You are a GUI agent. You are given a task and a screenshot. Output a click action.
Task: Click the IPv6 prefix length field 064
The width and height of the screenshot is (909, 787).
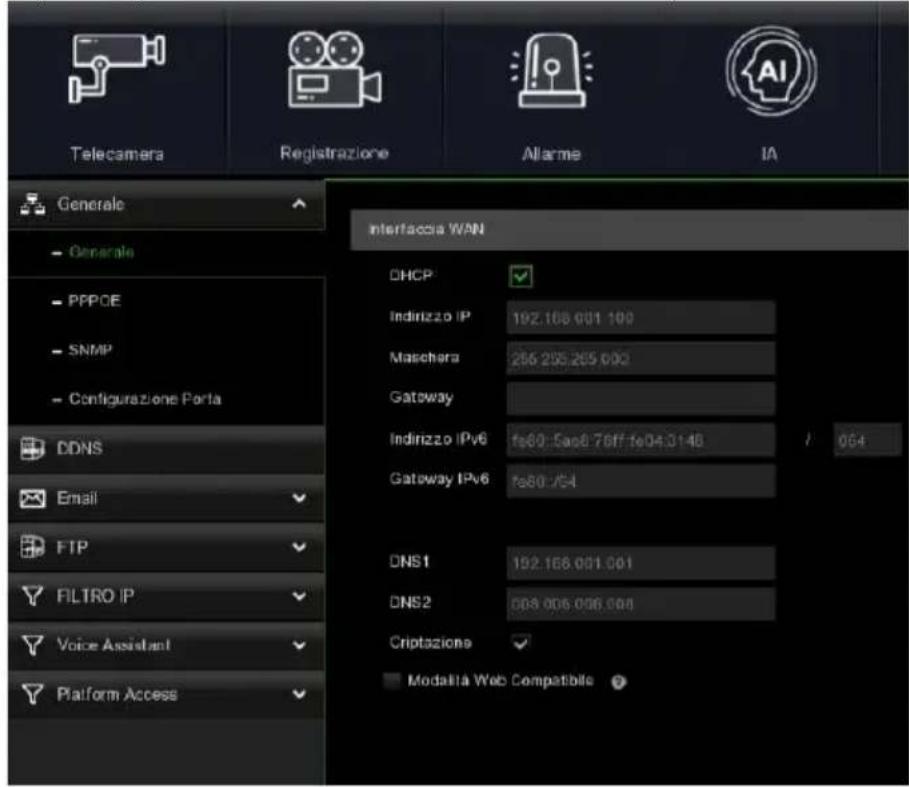coord(867,440)
